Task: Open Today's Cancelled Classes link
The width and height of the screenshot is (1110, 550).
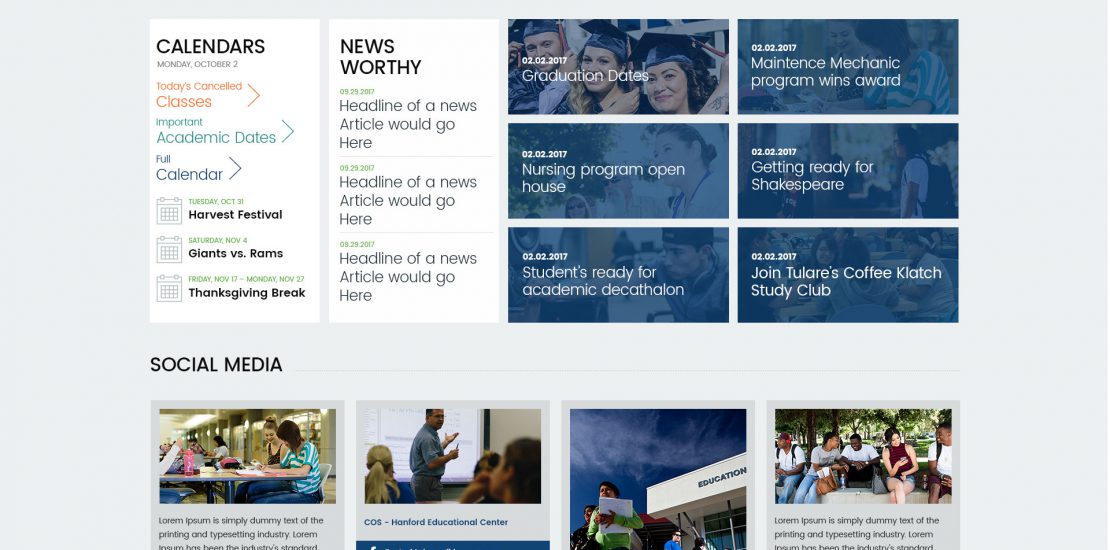Action: (200, 95)
